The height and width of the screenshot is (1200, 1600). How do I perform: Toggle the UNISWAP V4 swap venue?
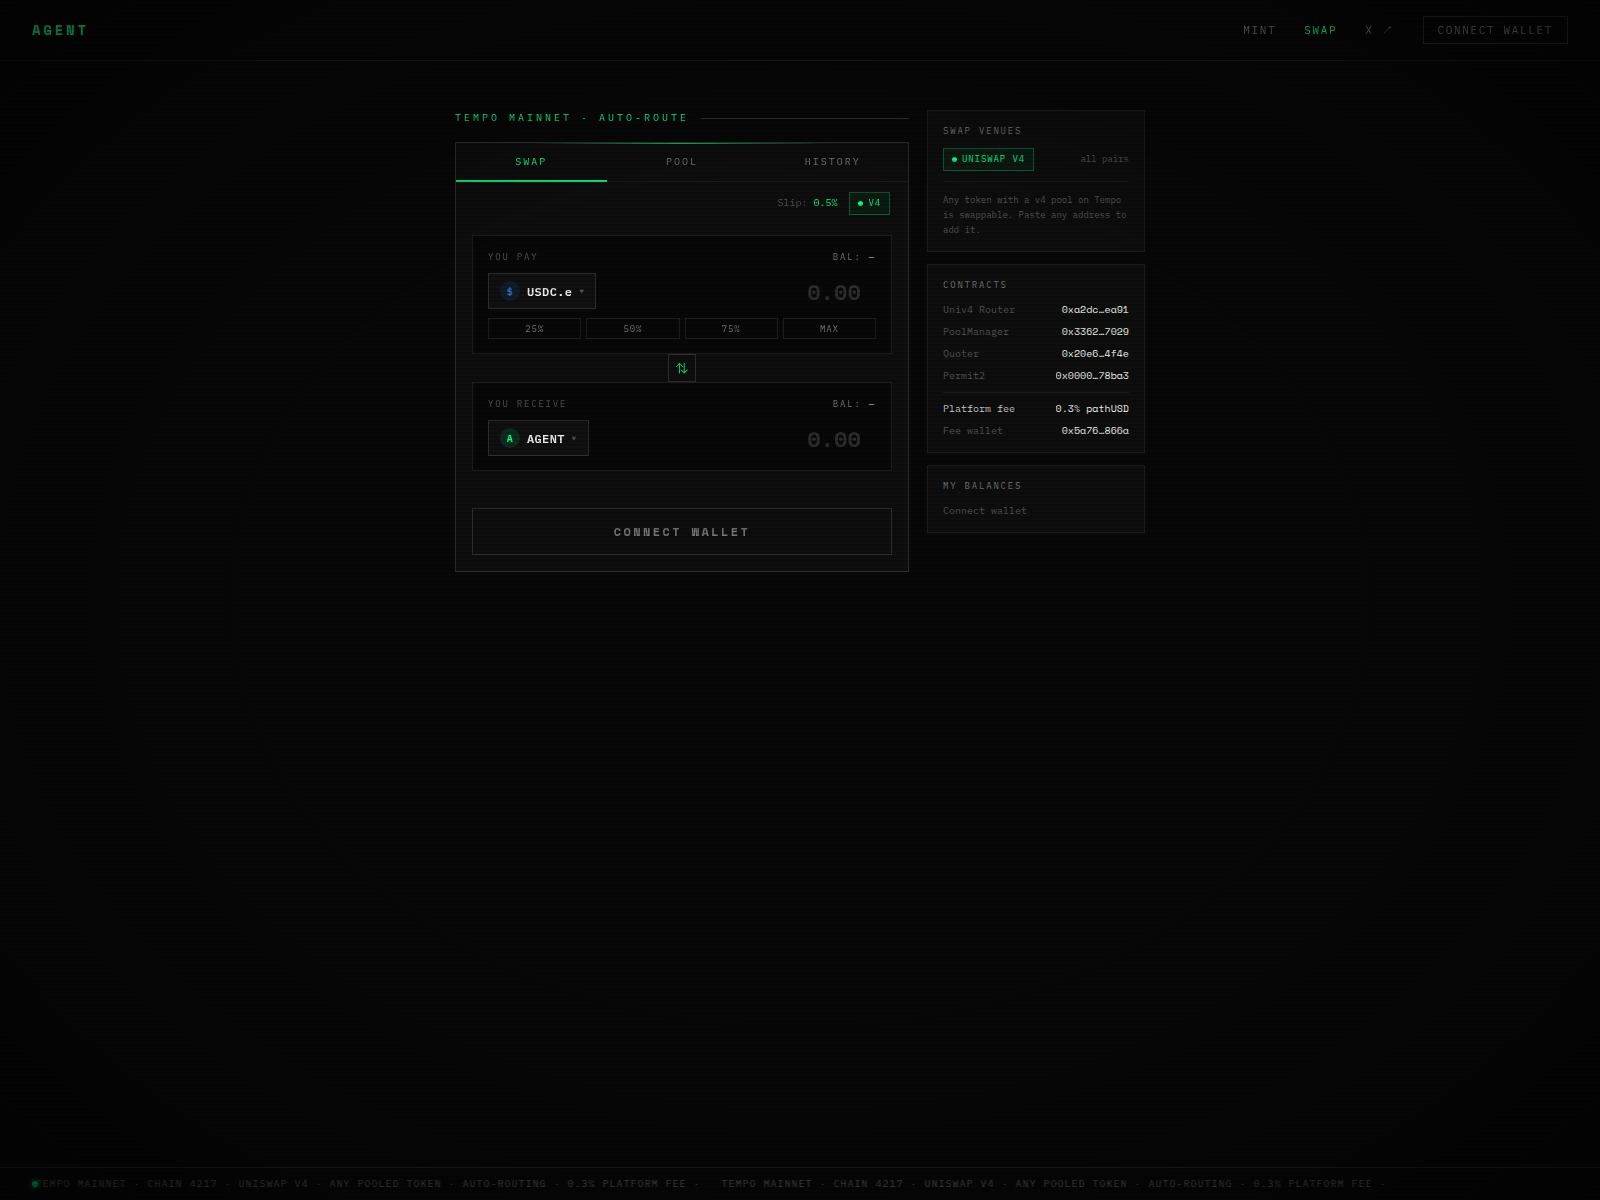988,159
